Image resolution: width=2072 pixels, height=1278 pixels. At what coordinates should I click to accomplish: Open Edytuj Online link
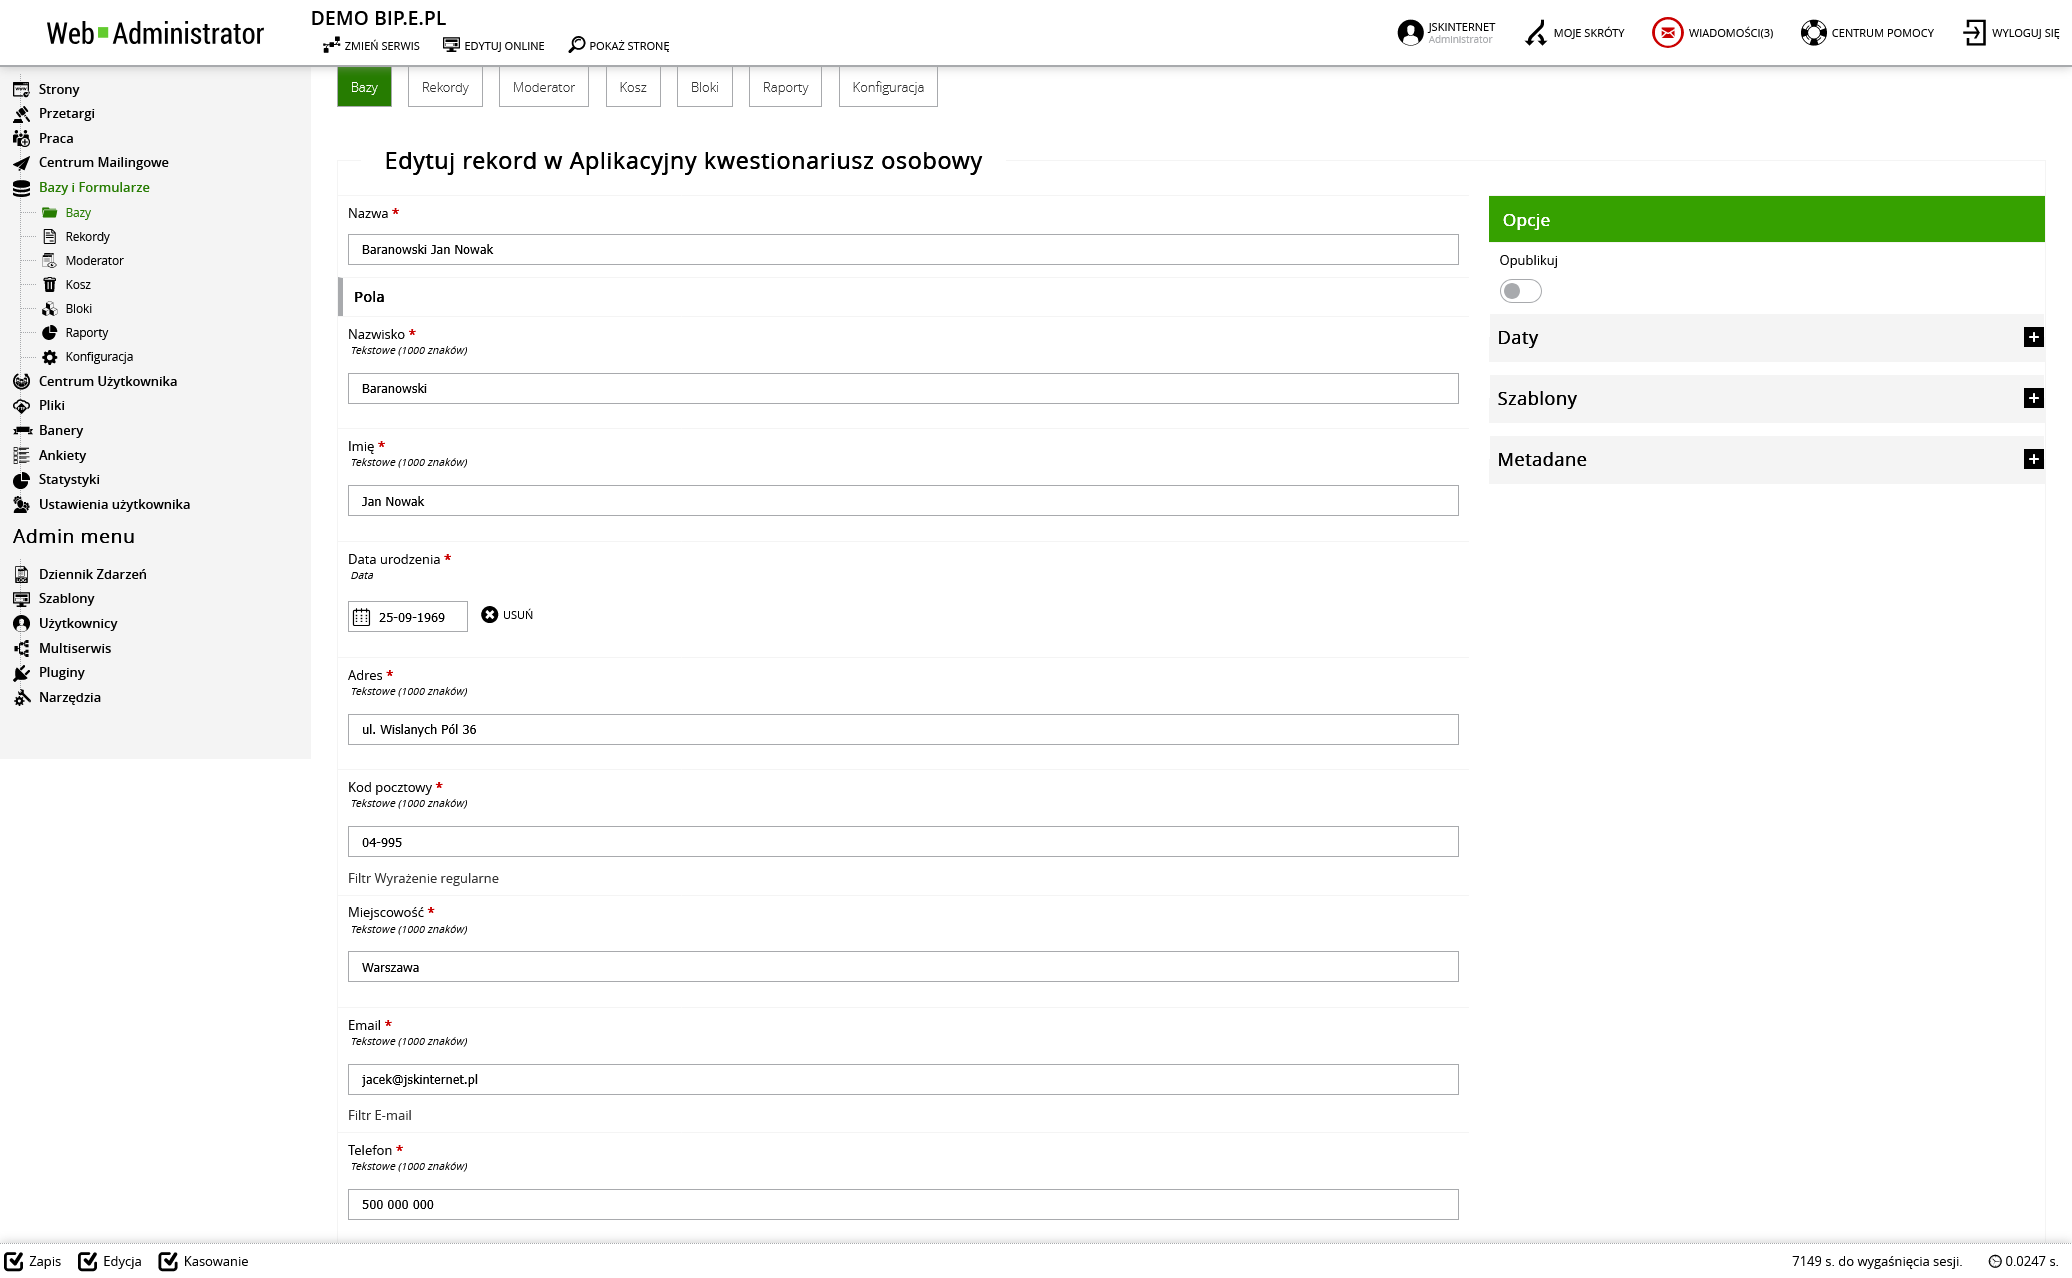click(x=494, y=45)
